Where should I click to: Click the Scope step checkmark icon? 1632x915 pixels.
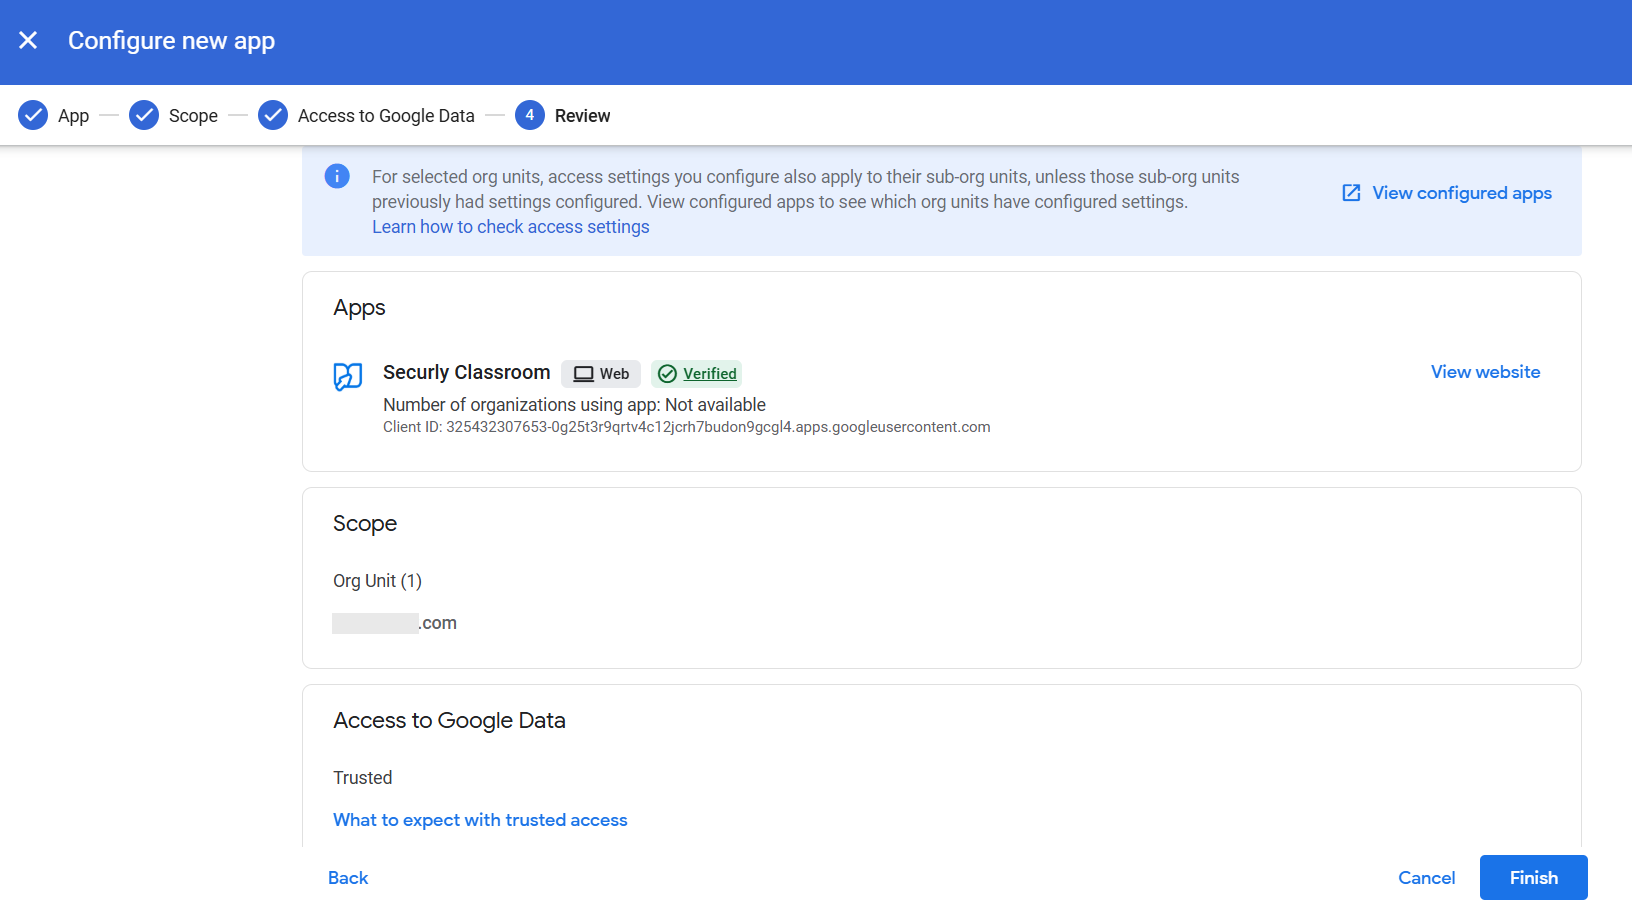(x=144, y=115)
